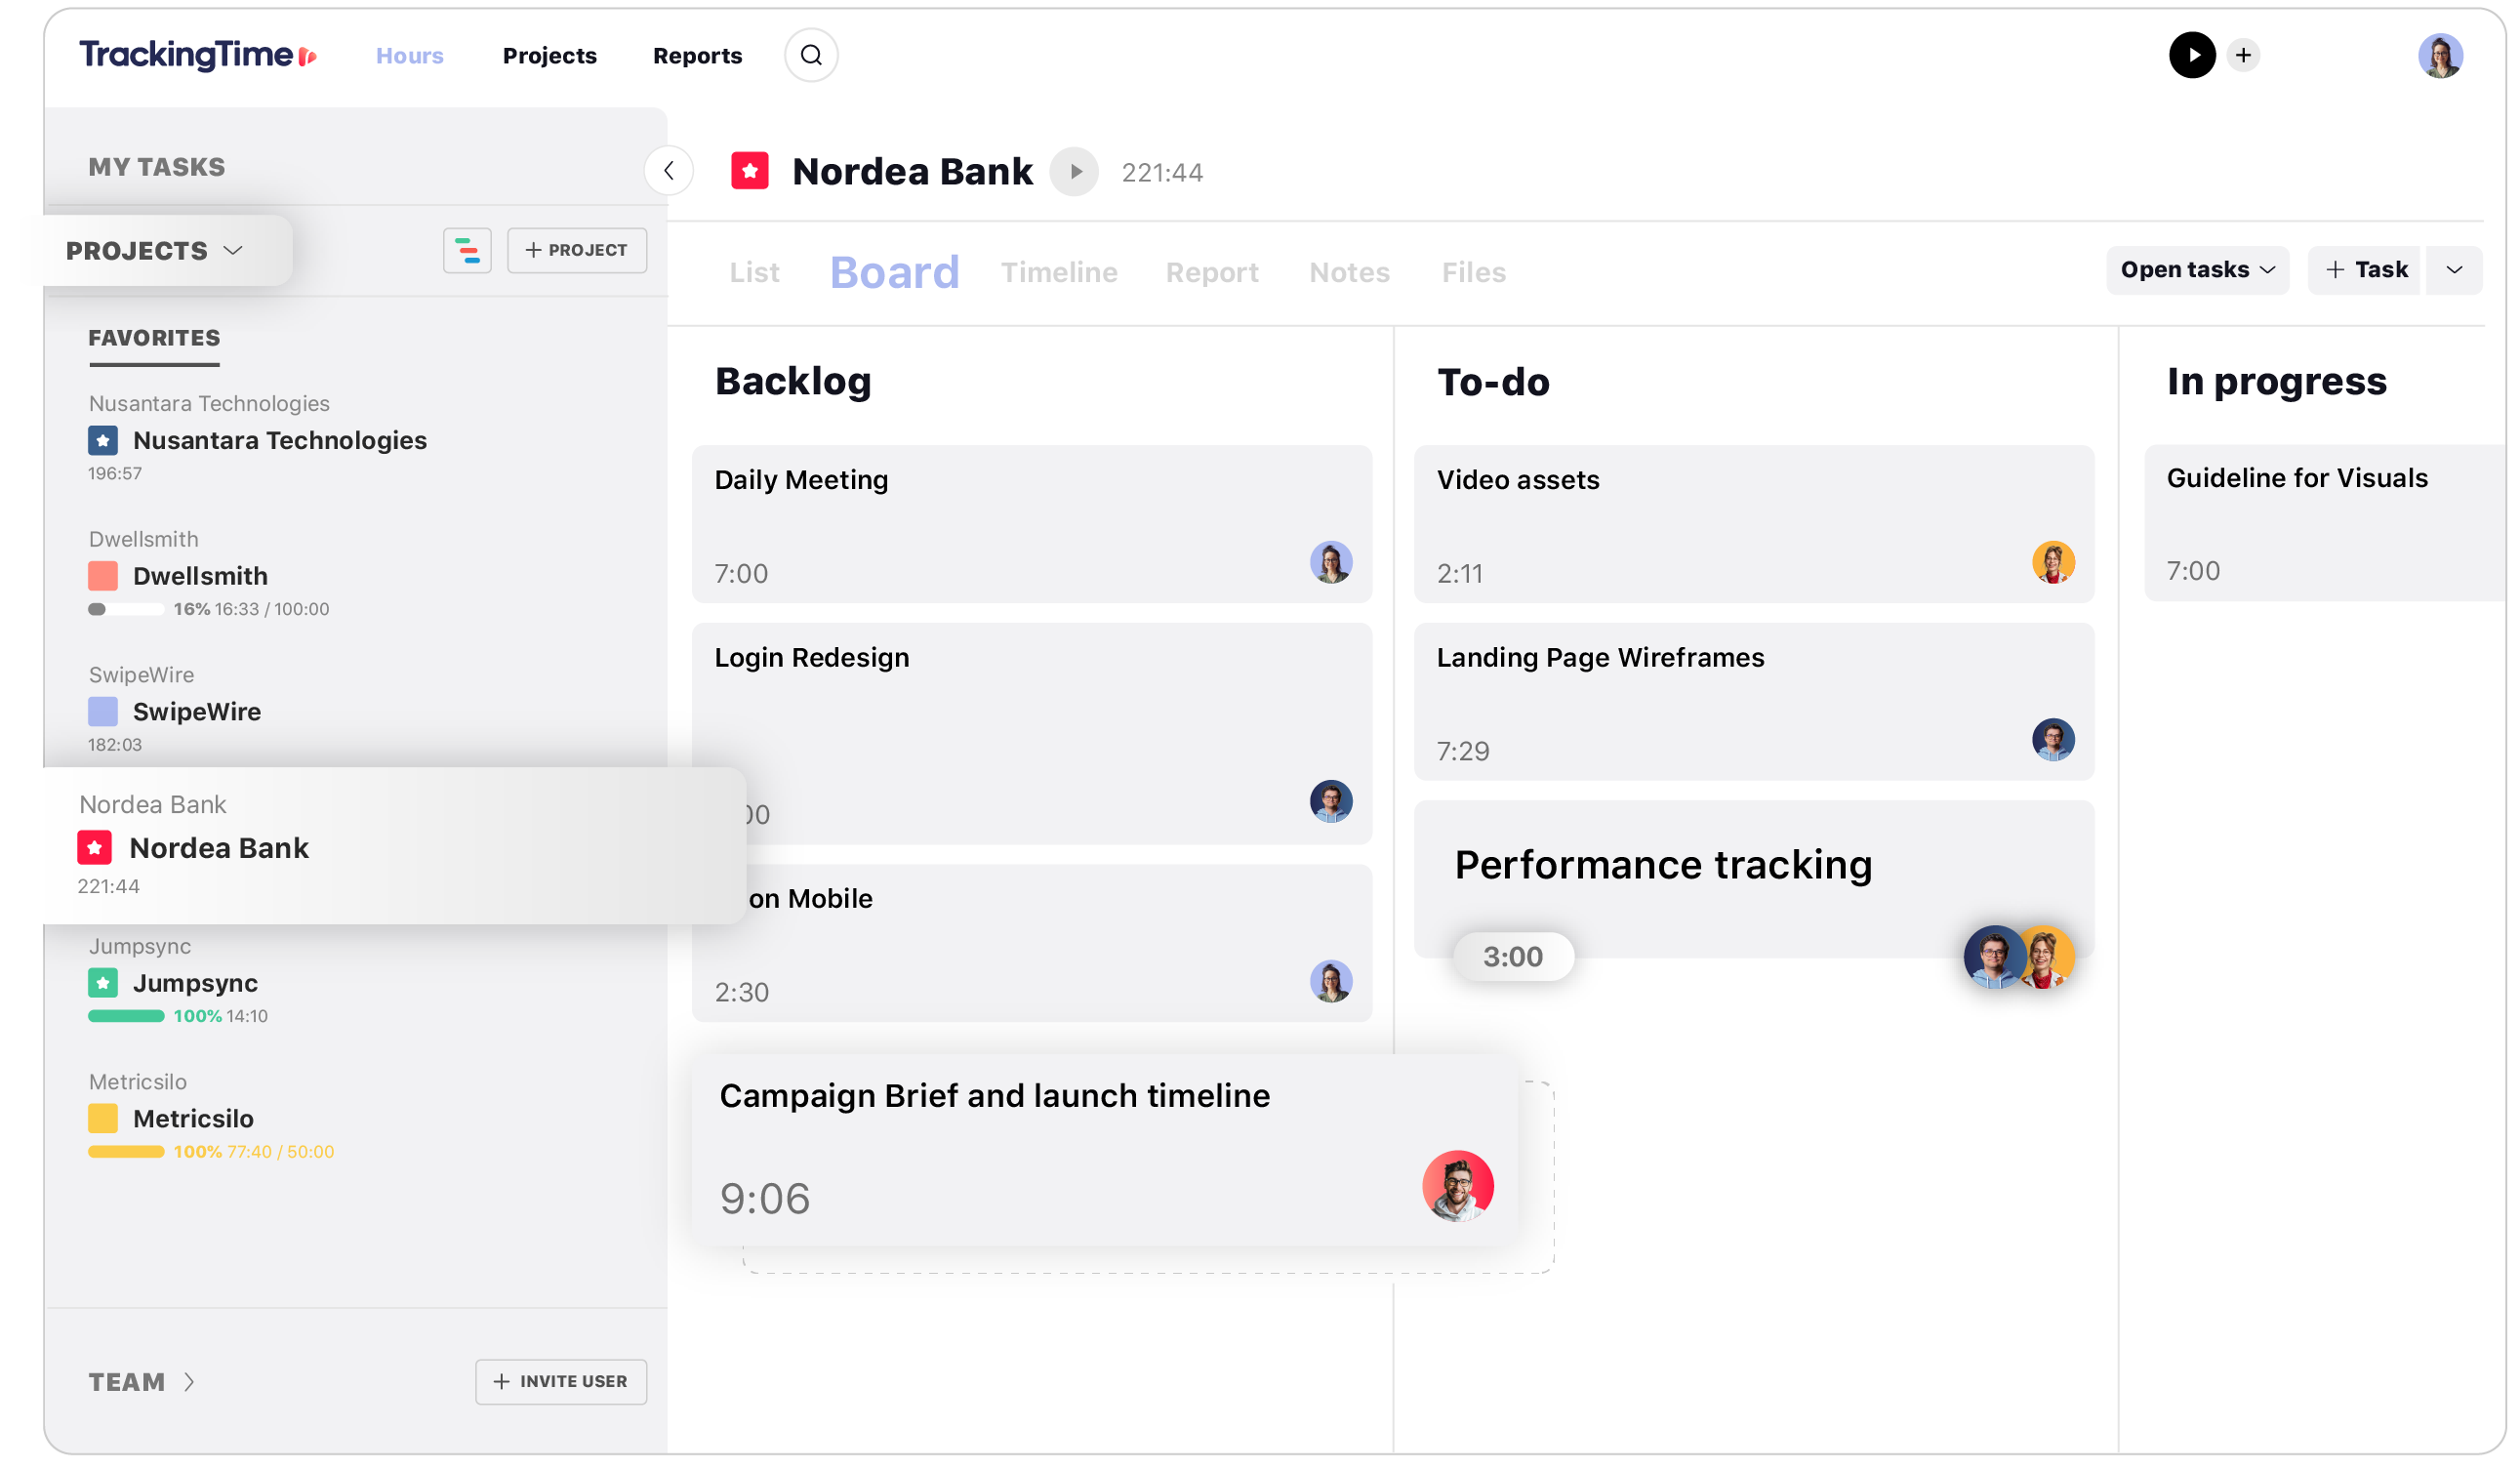Image resolution: width=2520 pixels, height=1469 pixels.
Task: Toggle Jumpsync project favorite status
Action: click(x=102, y=983)
